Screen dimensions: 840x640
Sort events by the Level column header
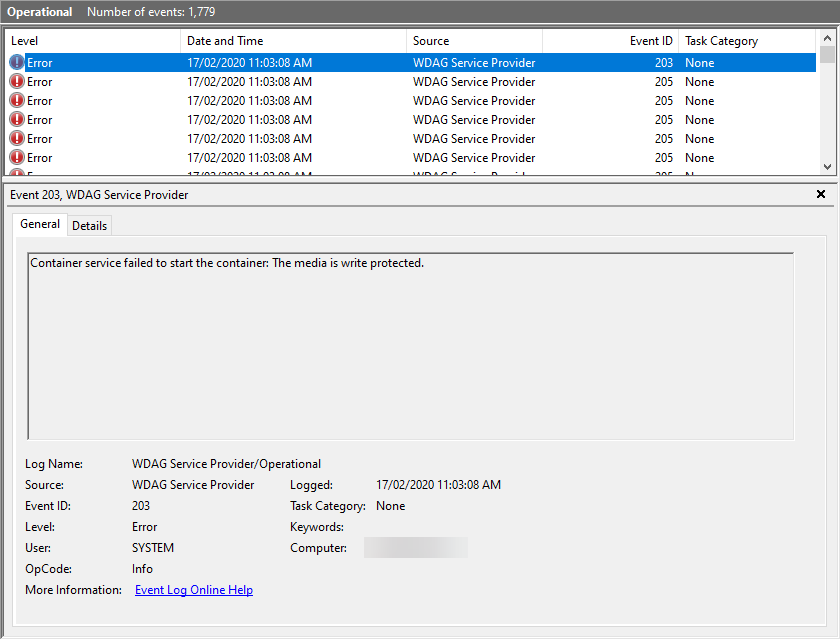pyautogui.click(x=93, y=41)
